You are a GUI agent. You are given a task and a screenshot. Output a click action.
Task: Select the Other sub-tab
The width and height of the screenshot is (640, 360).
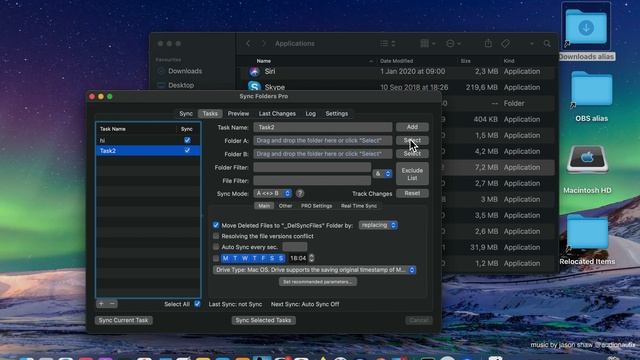(285, 206)
